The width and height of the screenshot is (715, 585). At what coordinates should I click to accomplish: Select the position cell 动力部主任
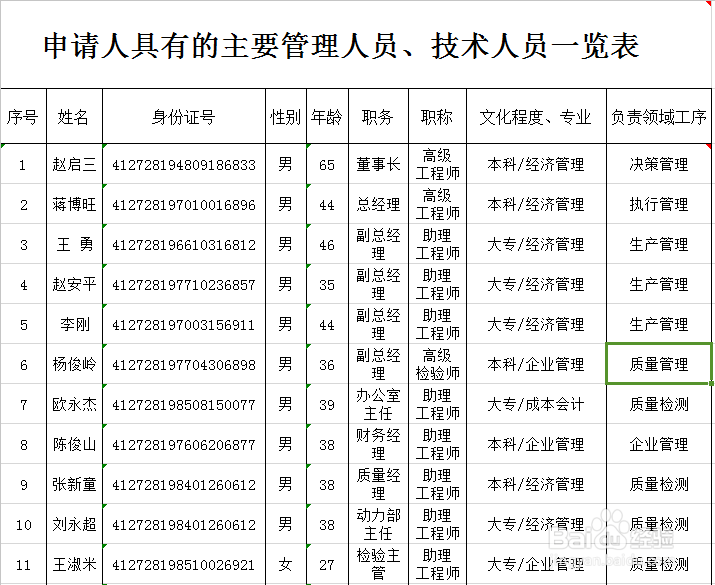point(378,524)
